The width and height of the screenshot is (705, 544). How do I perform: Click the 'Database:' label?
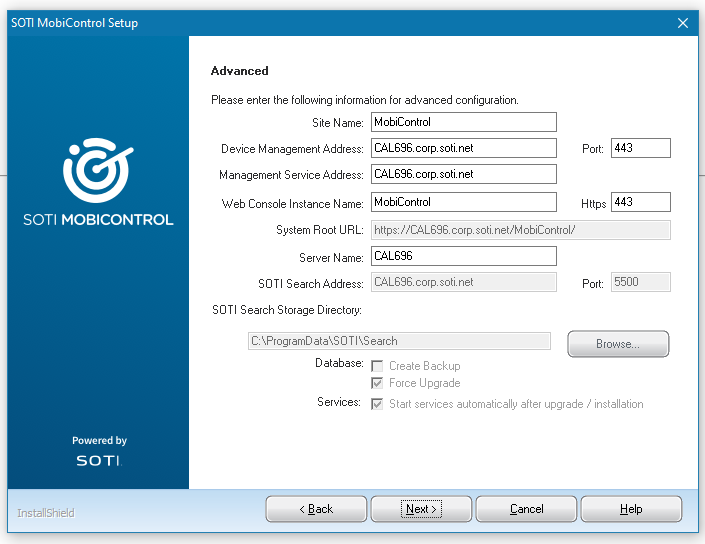point(339,363)
